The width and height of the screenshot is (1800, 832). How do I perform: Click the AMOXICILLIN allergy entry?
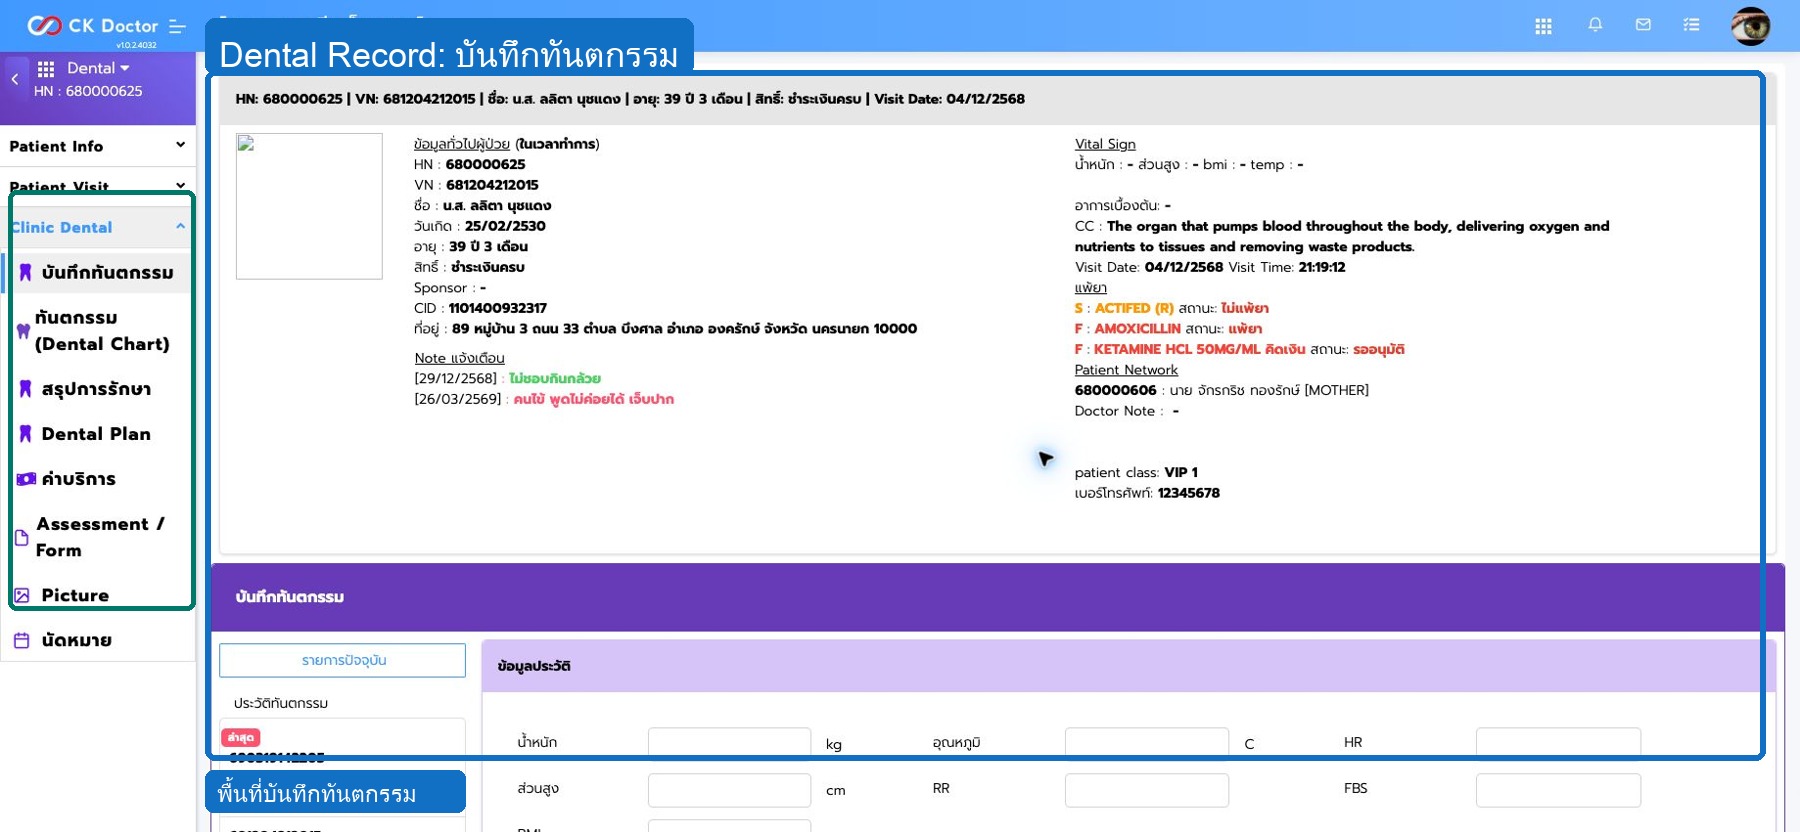pyautogui.click(x=1137, y=329)
